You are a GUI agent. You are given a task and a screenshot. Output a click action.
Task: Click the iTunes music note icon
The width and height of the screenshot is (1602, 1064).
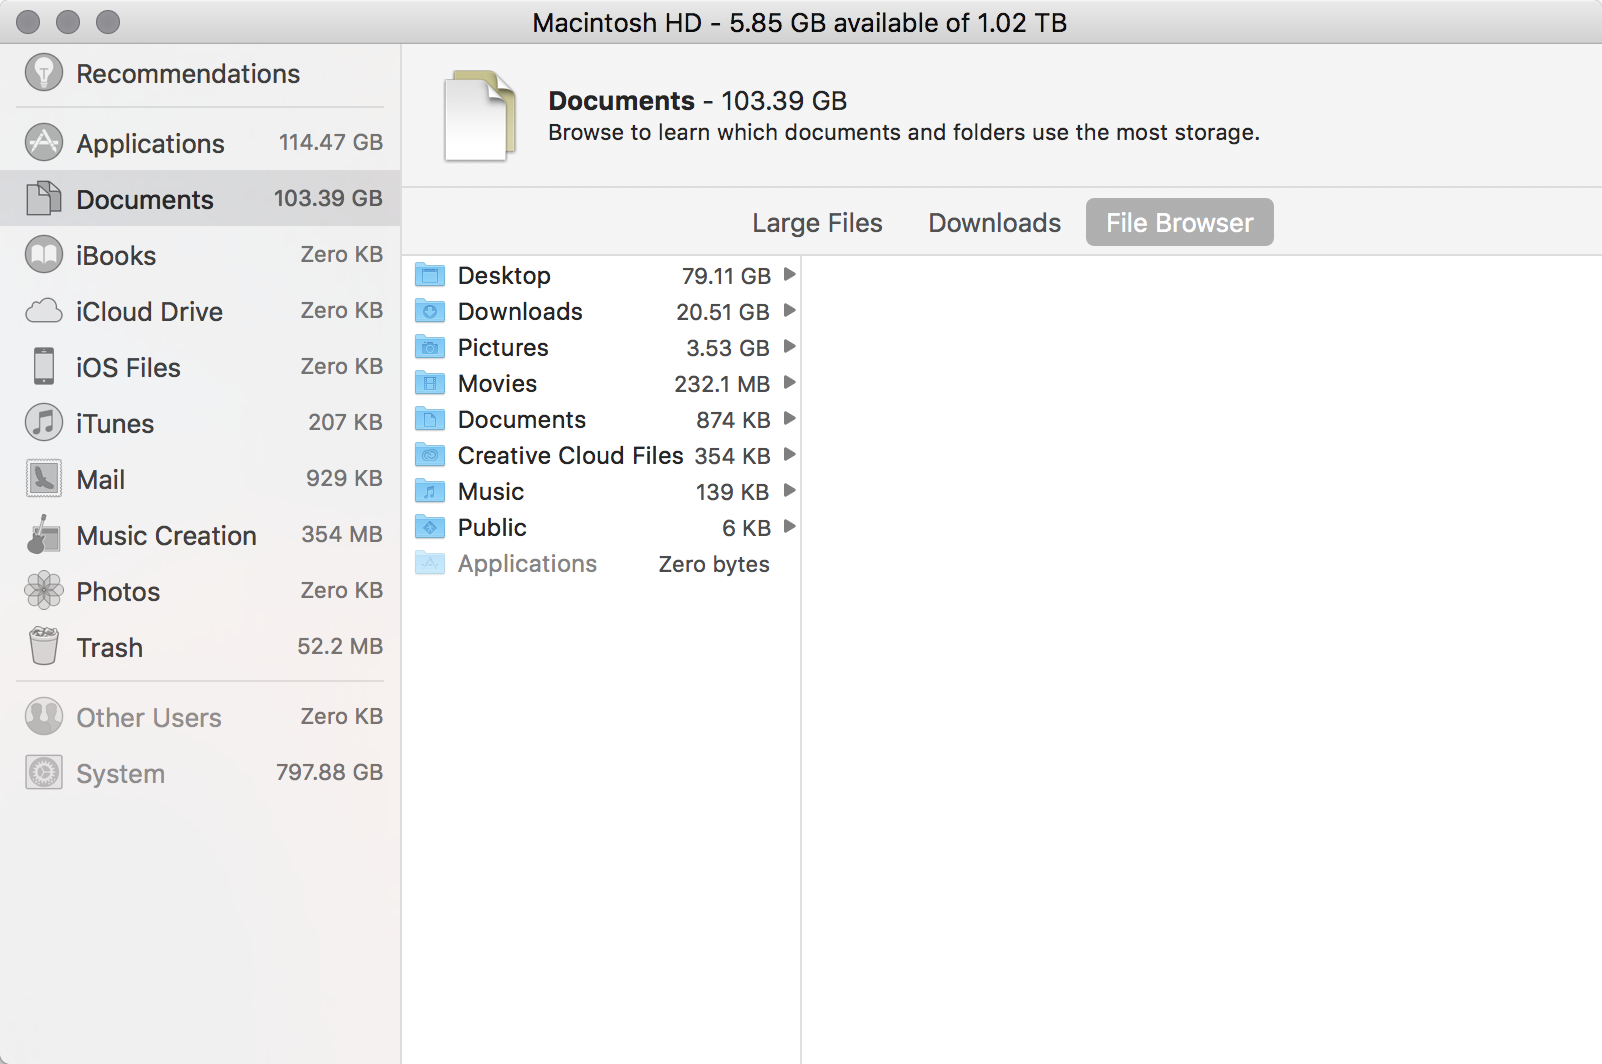point(44,422)
